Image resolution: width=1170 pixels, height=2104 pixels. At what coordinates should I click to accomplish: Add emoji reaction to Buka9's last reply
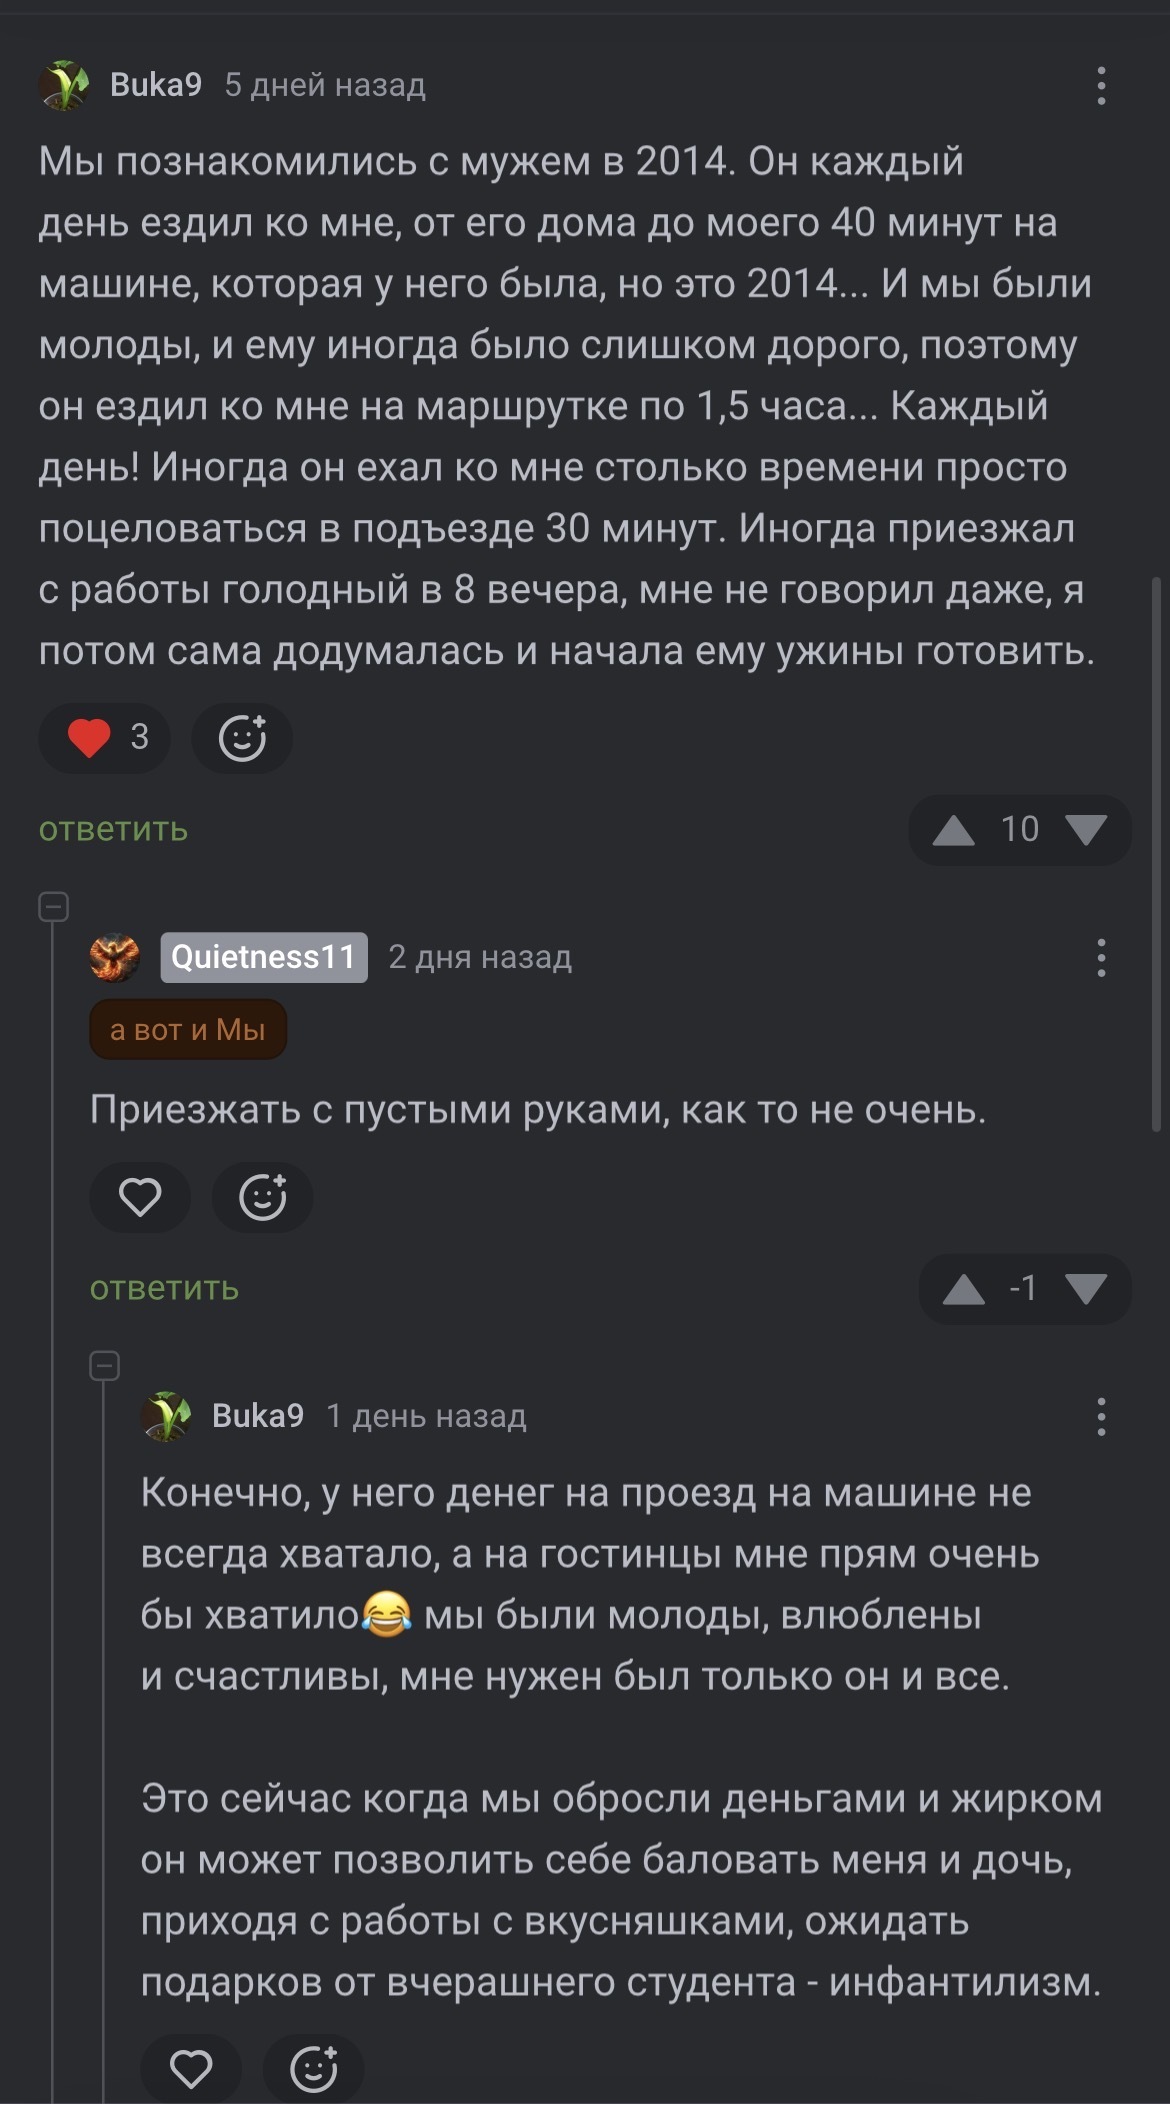coord(313,2069)
